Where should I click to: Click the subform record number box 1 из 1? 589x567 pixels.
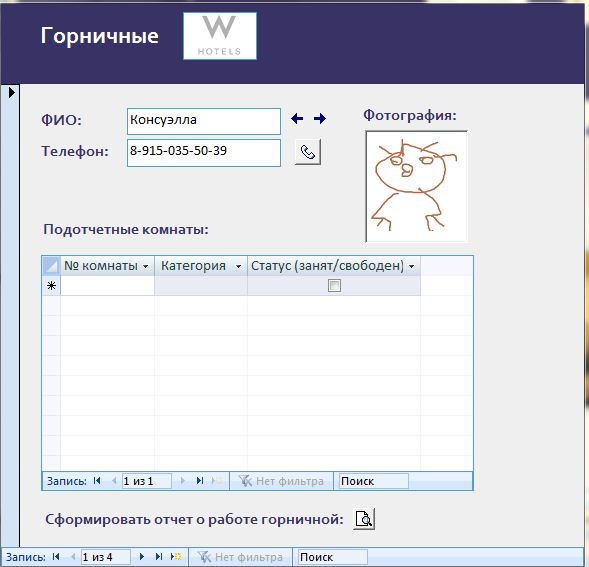(x=146, y=481)
